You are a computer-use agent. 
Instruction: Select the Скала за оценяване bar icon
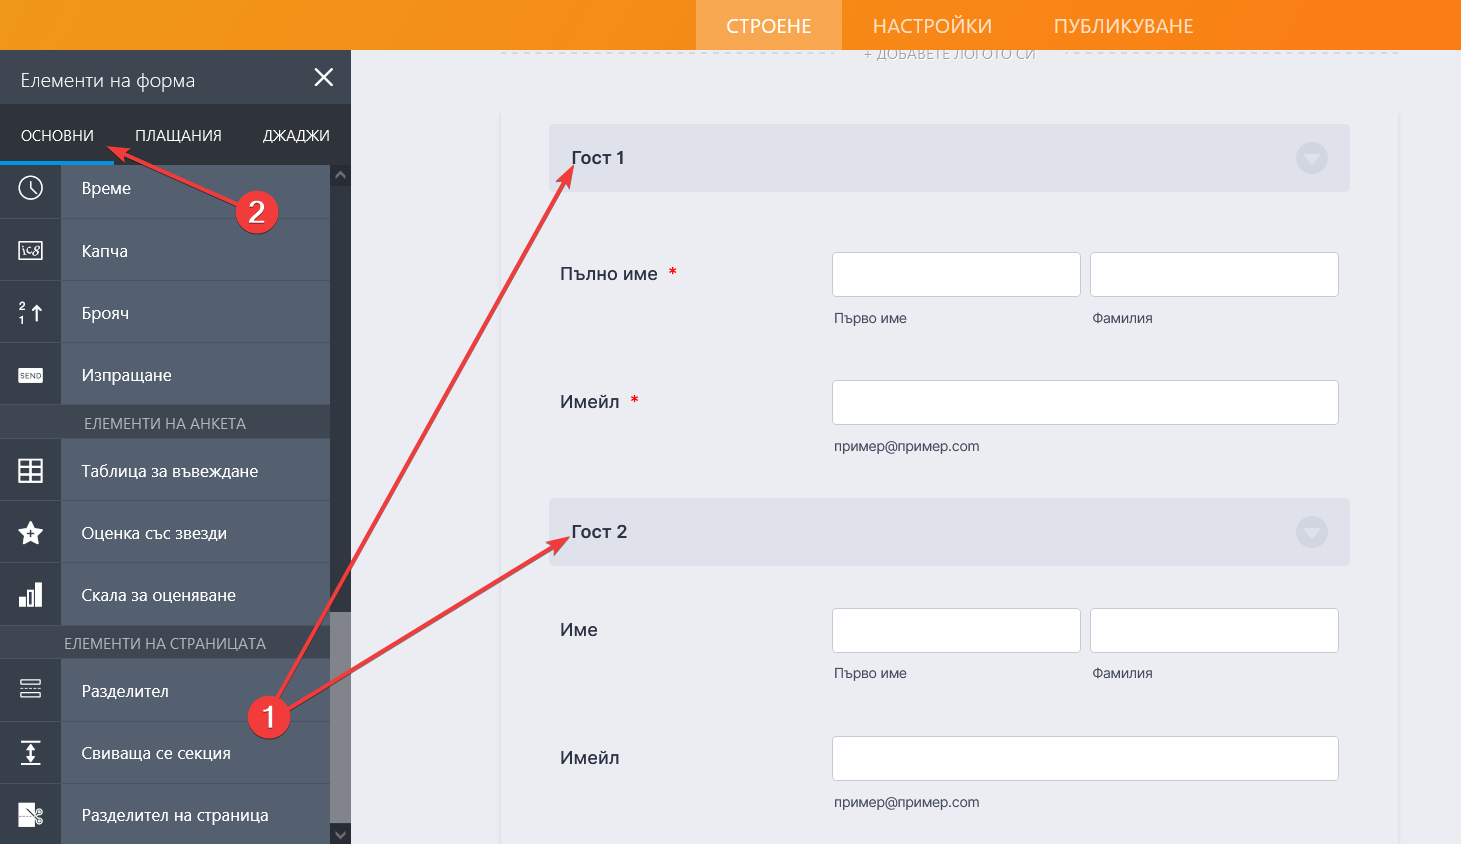(x=30, y=595)
